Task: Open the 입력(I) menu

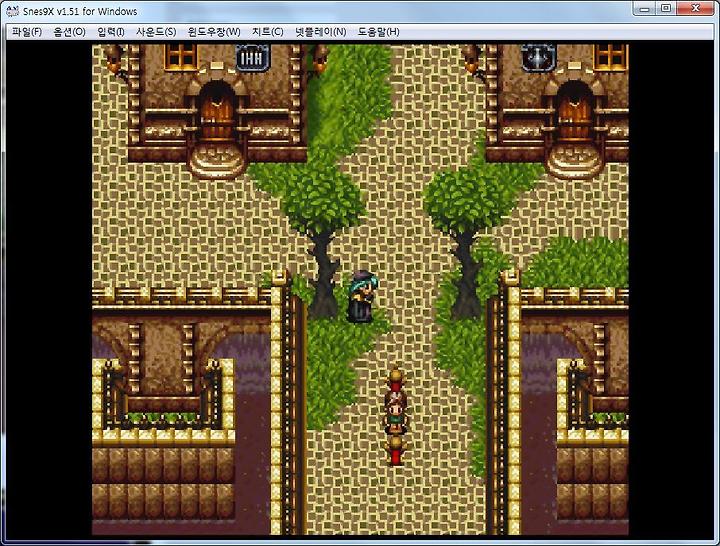Action: coord(111,32)
